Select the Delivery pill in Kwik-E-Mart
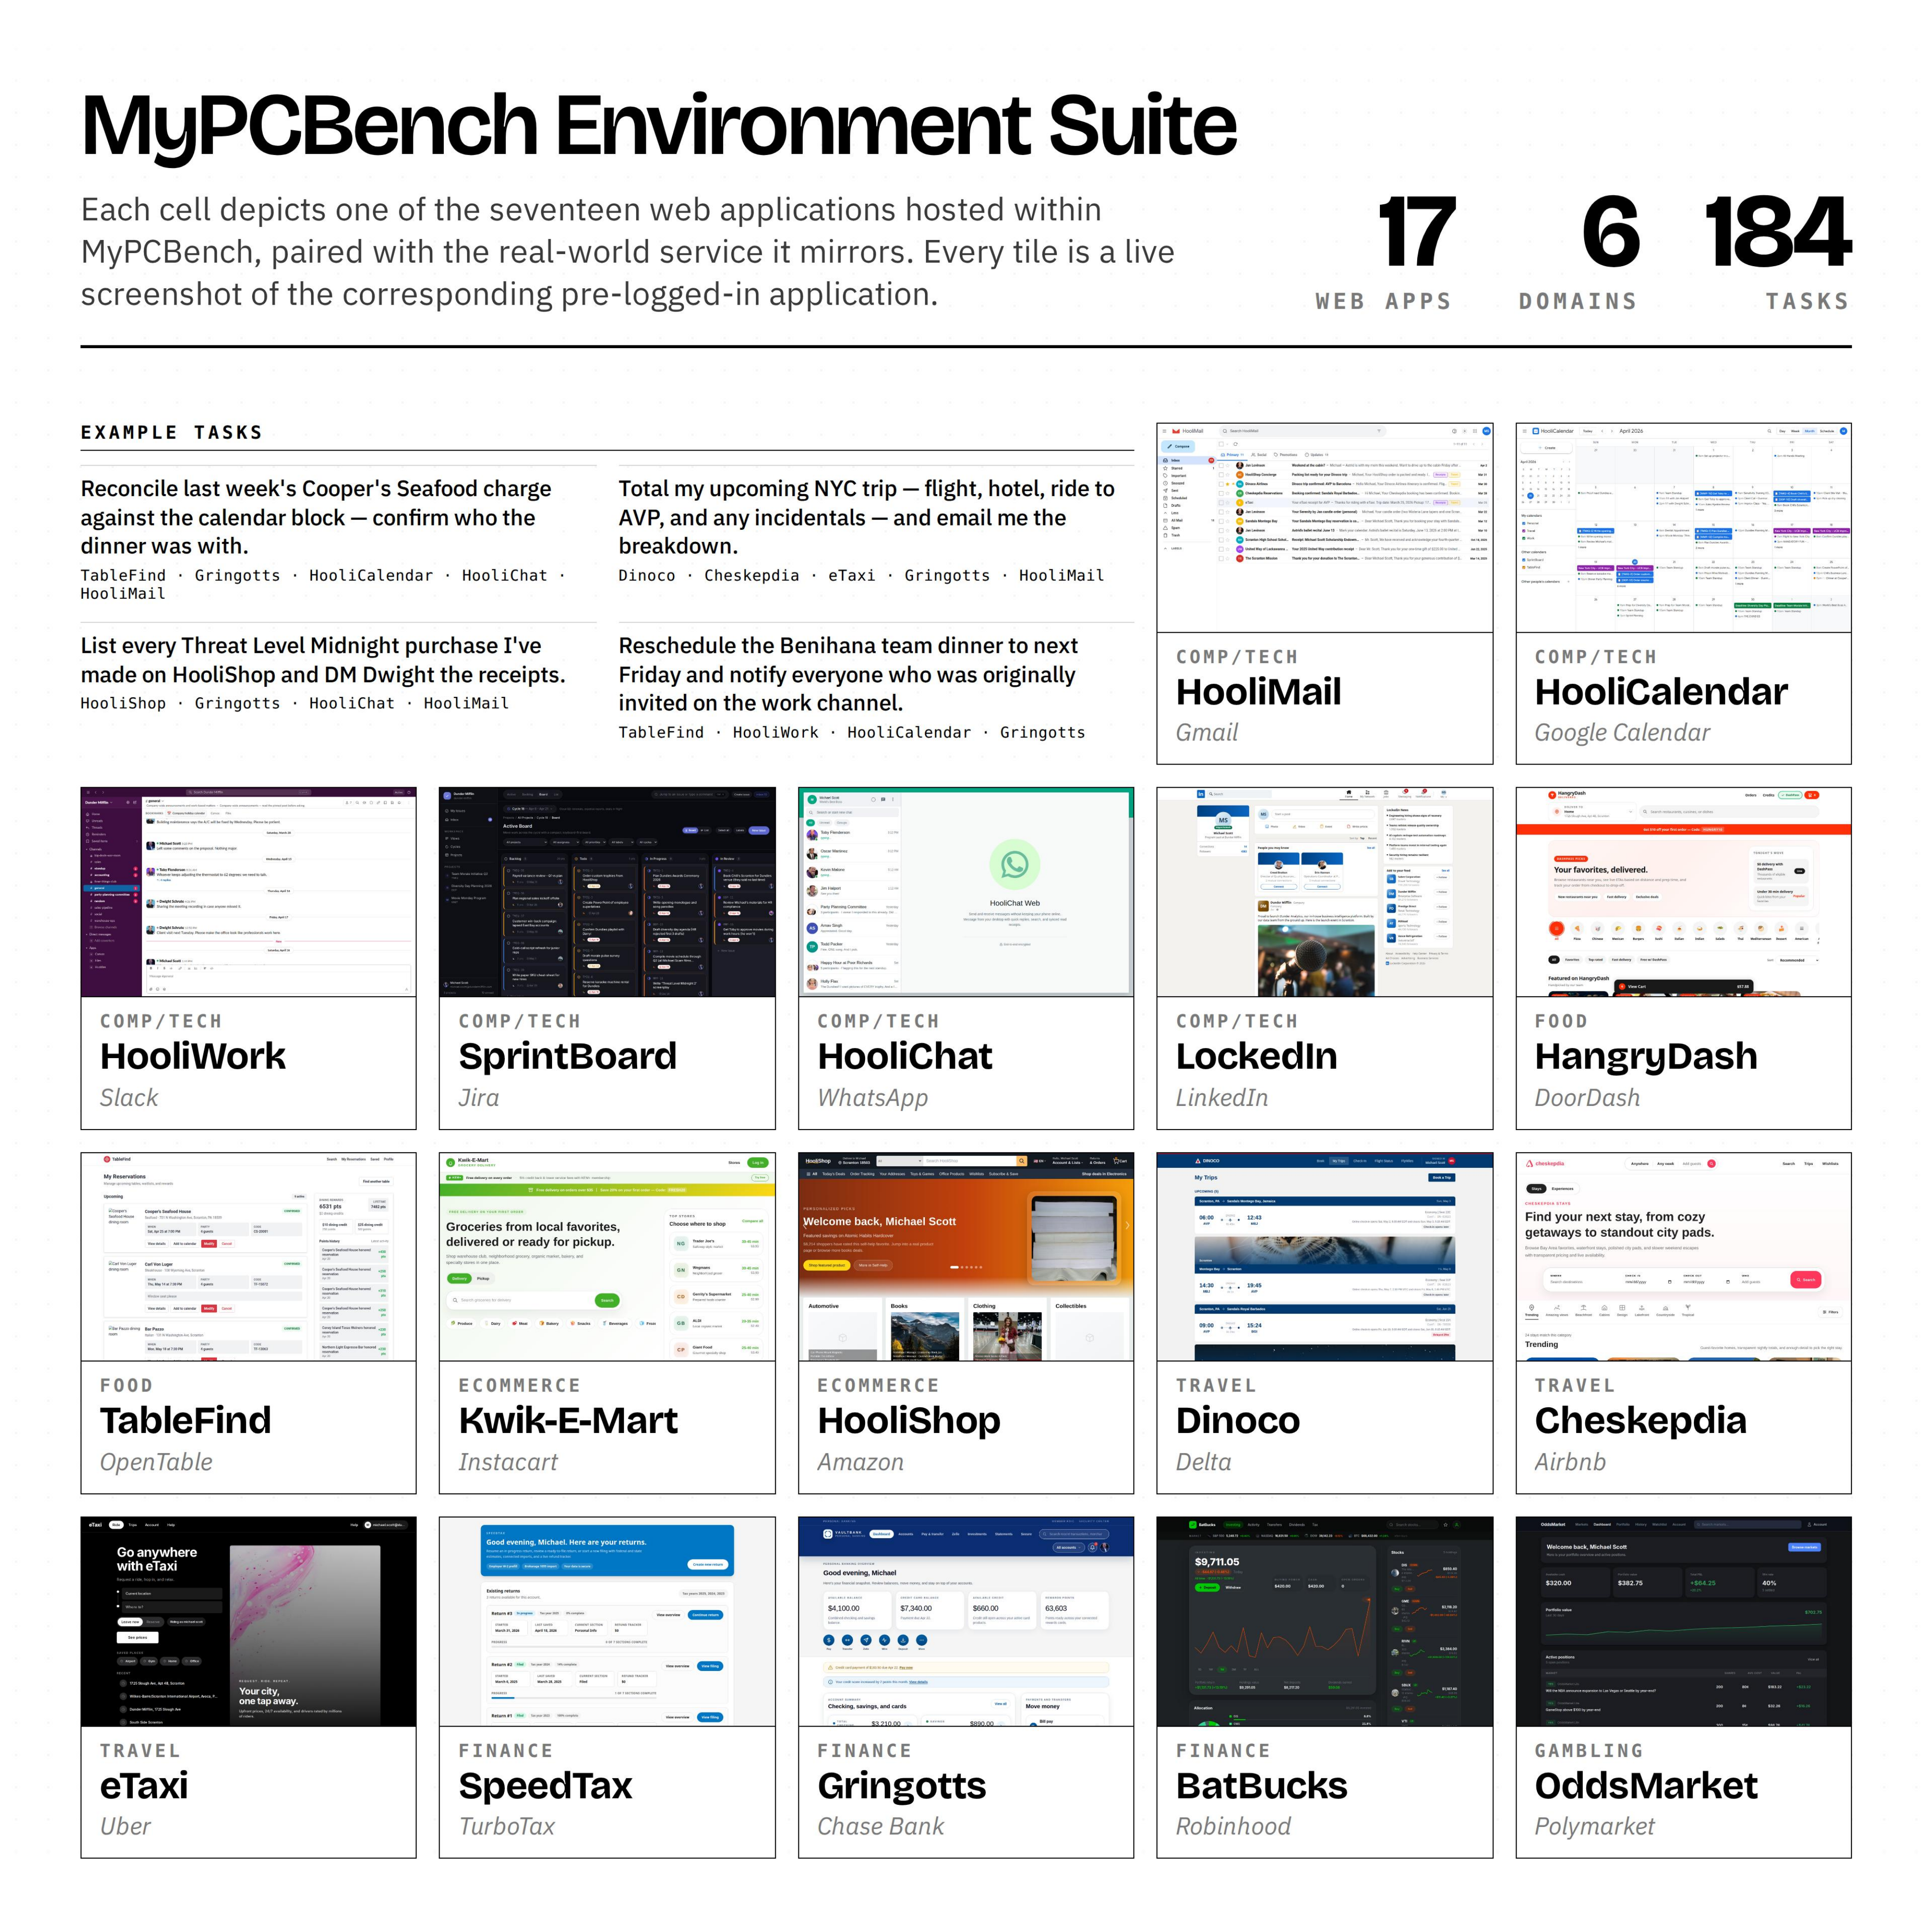The width and height of the screenshot is (1932, 1912). pos(459,1278)
